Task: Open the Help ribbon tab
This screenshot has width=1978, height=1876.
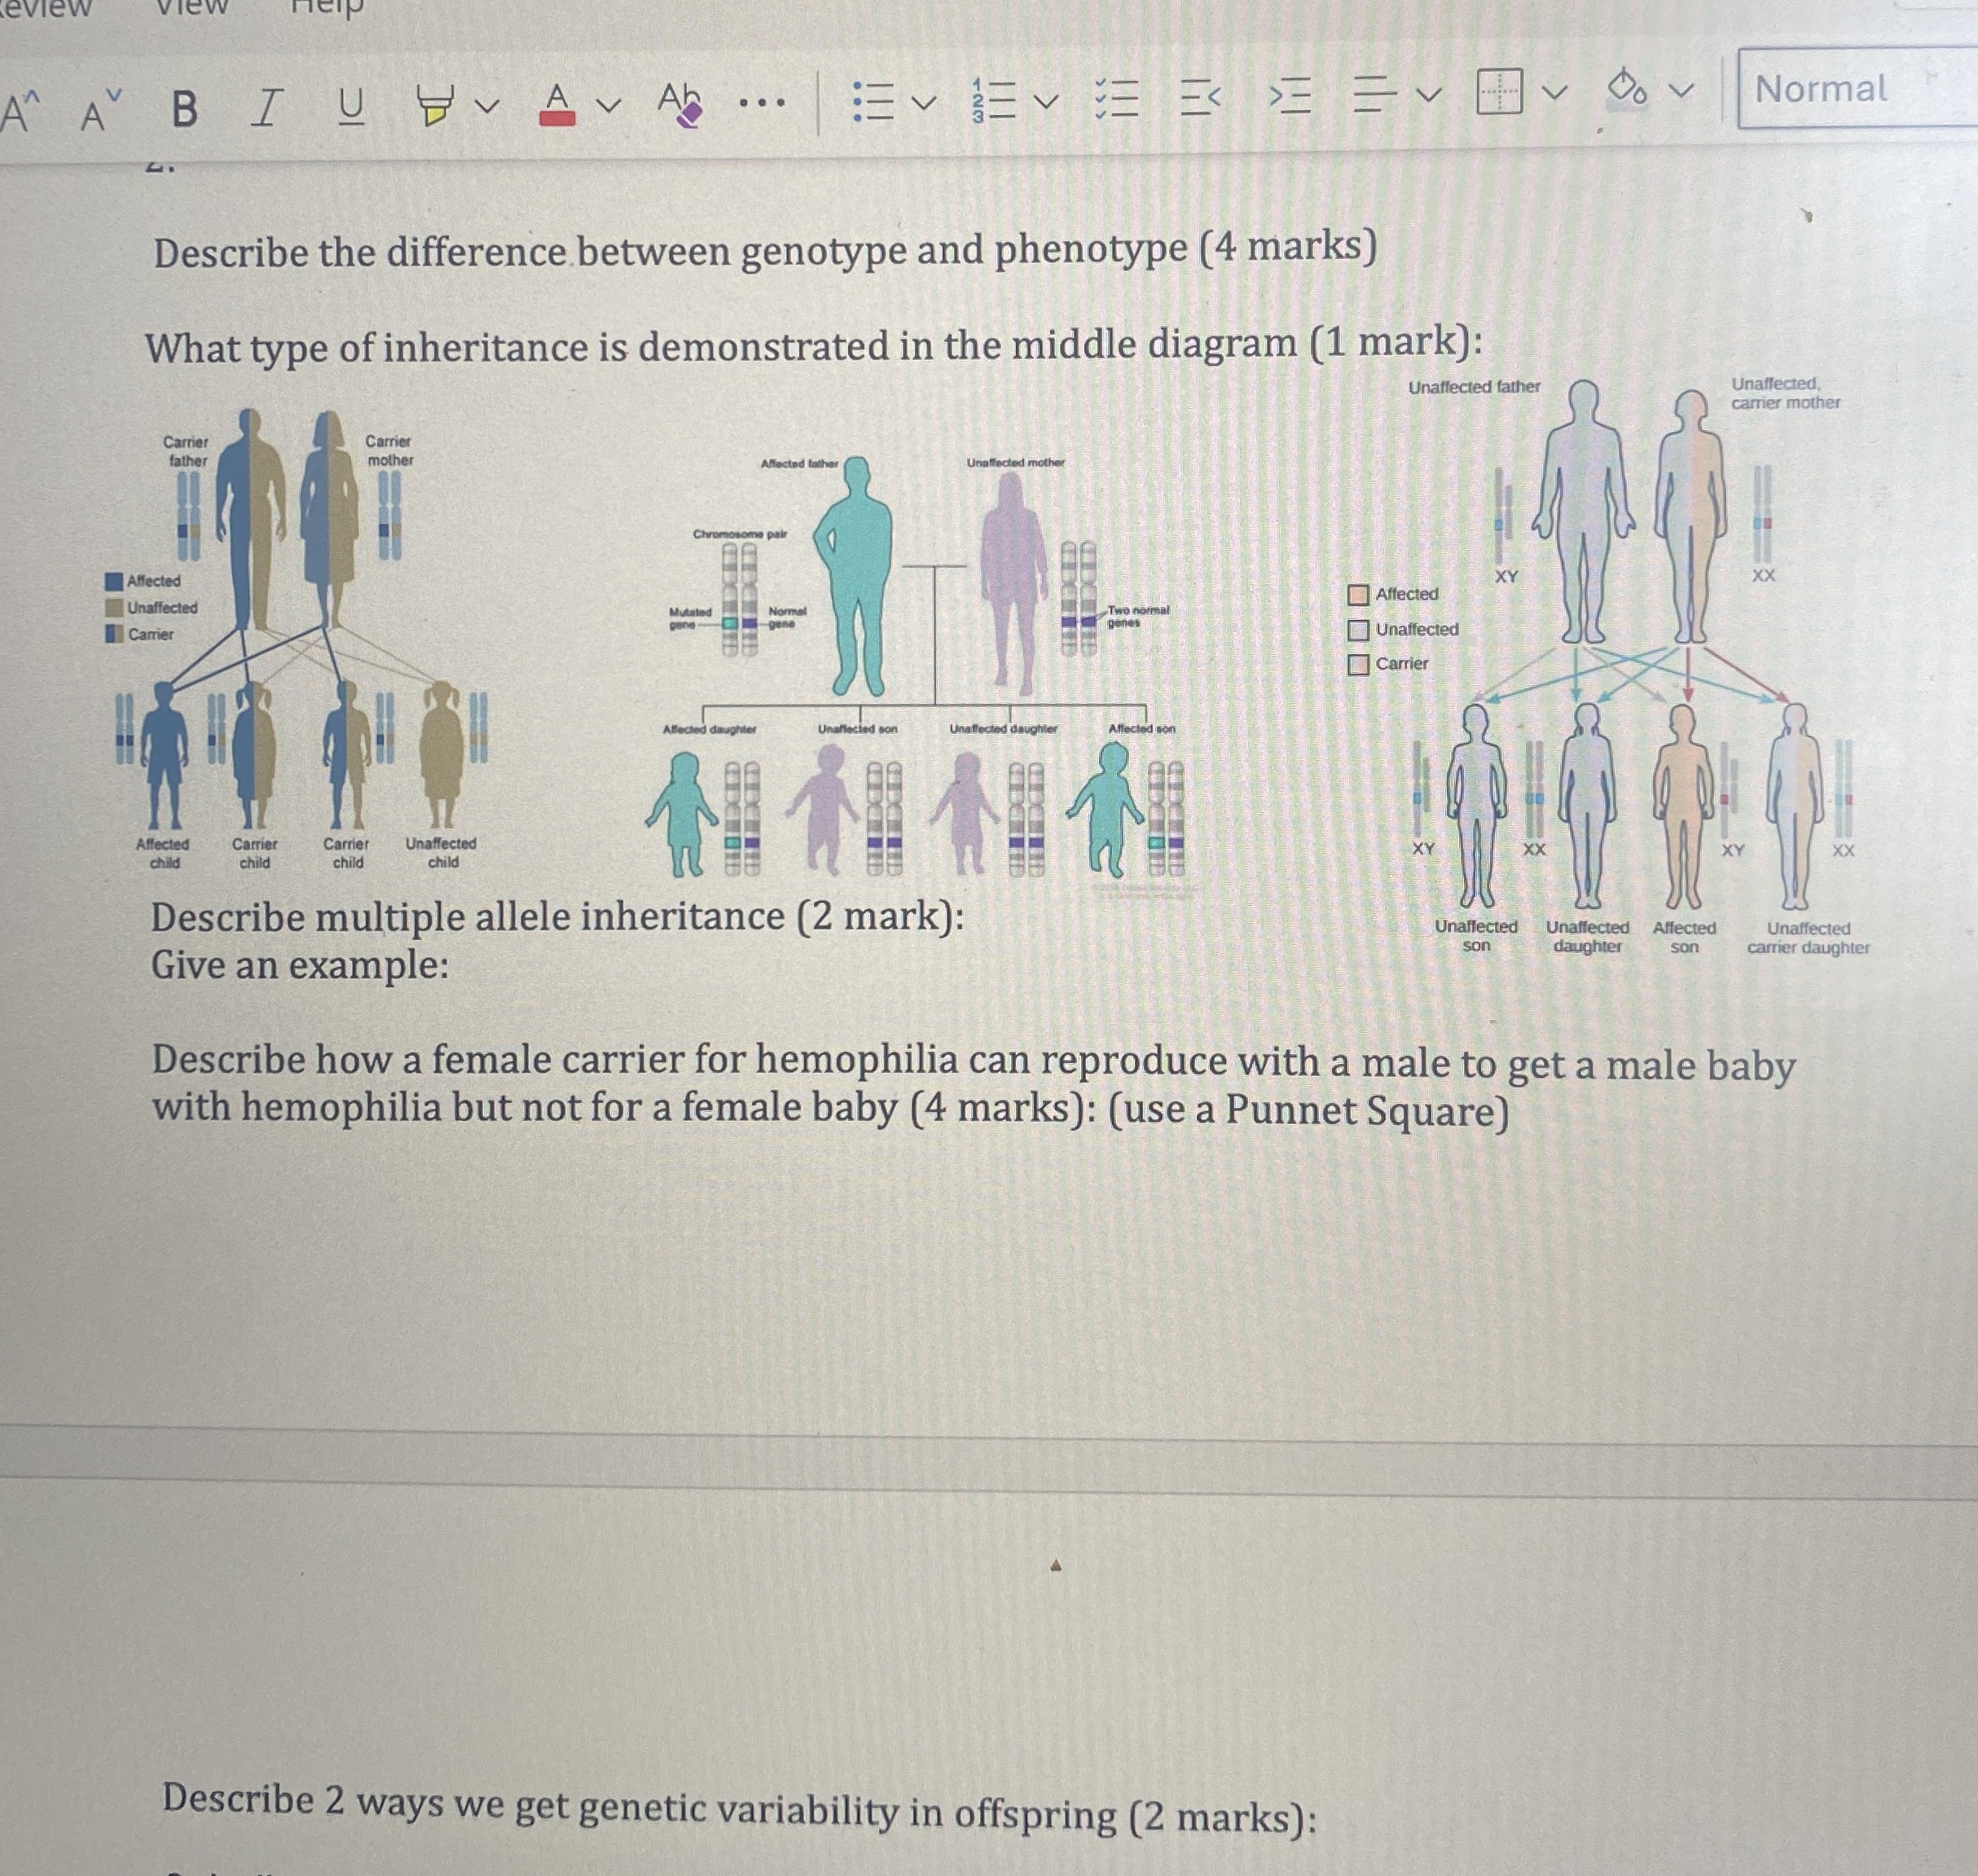Action: [327, 8]
